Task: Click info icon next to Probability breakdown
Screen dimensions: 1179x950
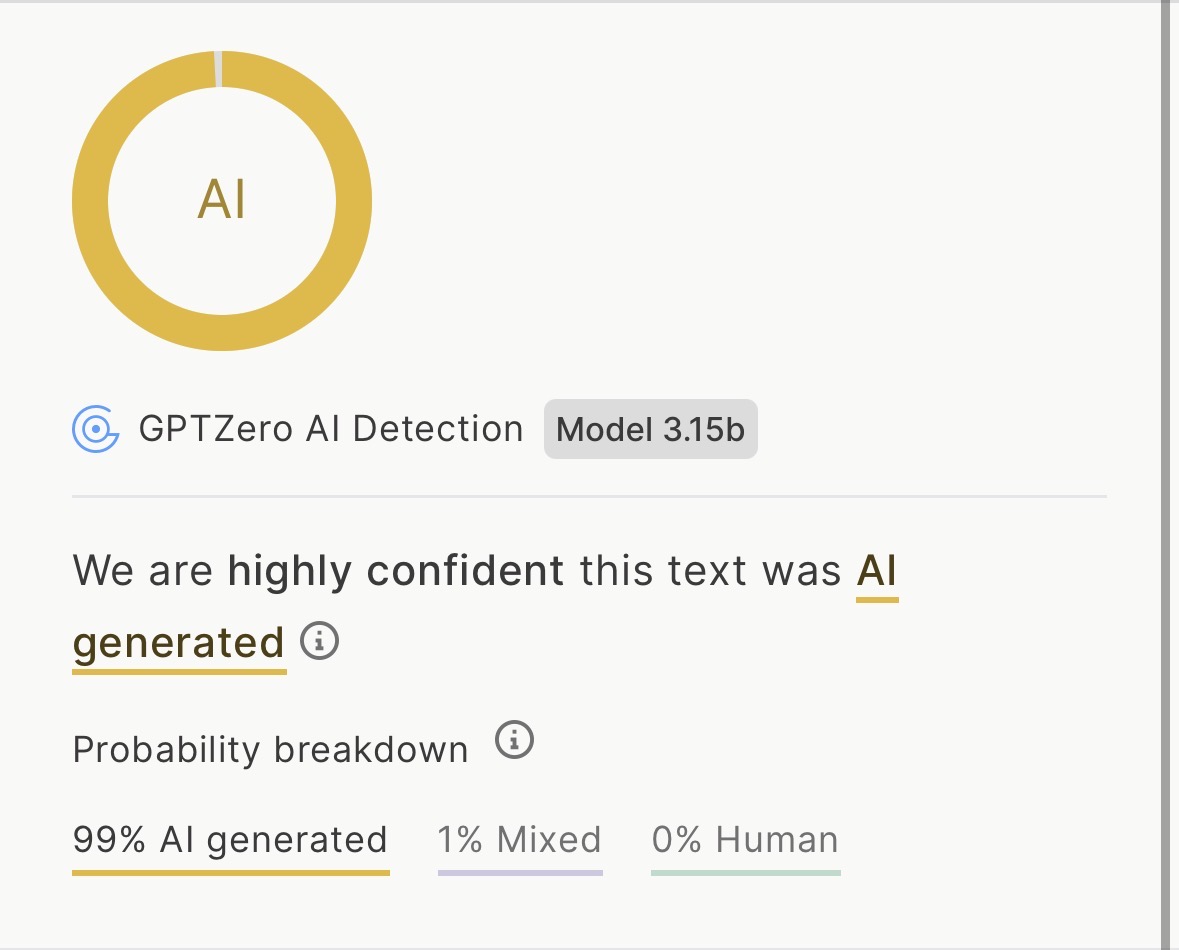Action: [x=515, y=741]
